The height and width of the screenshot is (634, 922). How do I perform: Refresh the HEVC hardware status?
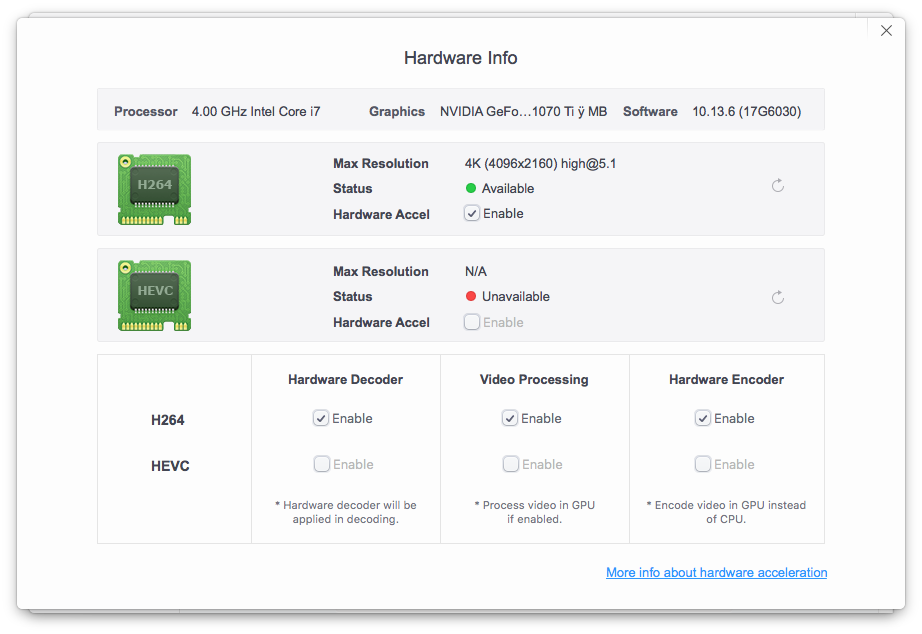click(x=777, y=297)
